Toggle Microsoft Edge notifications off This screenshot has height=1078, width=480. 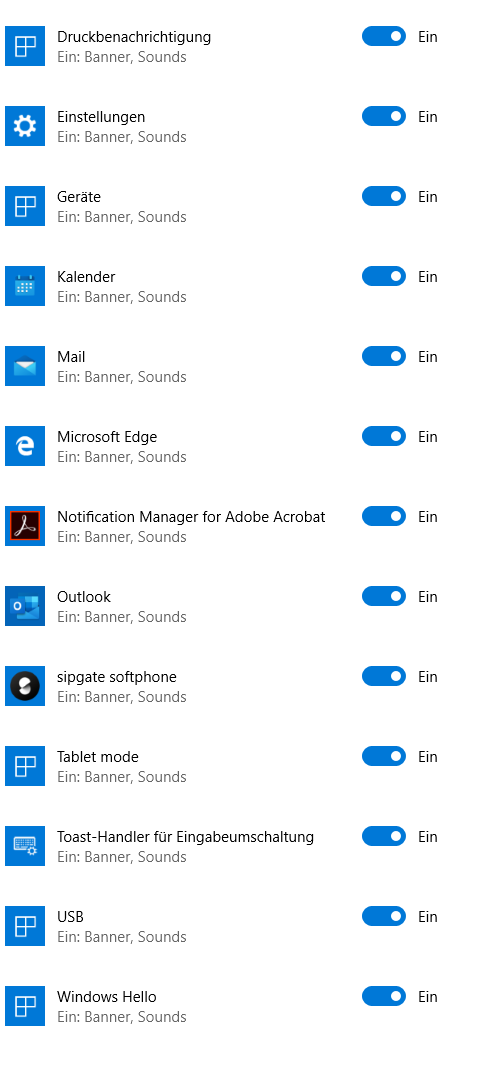384,437
